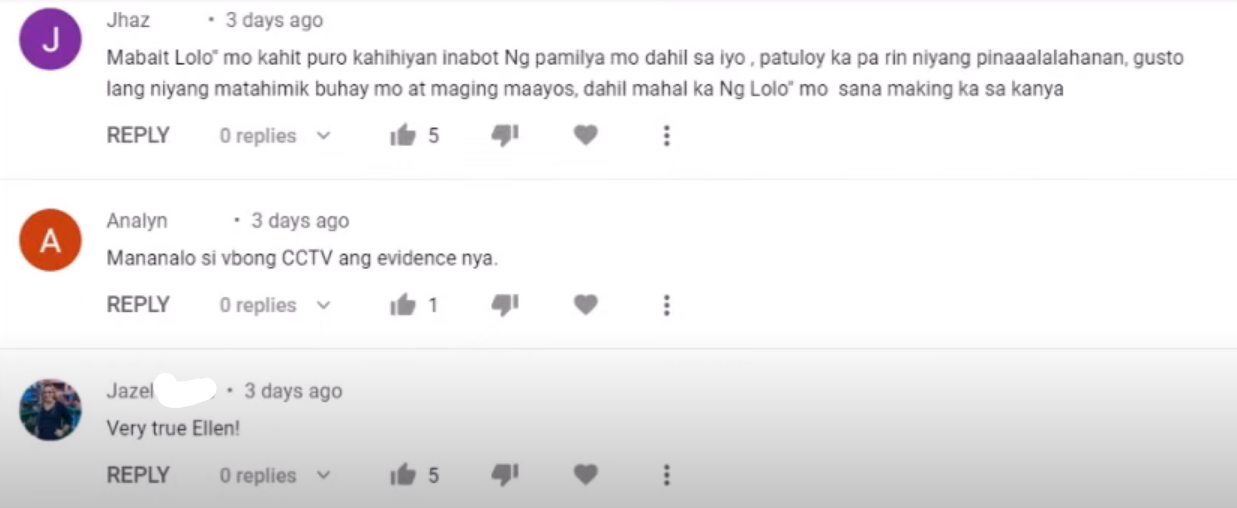Dislike Analyn's comment

click(505, 305)
